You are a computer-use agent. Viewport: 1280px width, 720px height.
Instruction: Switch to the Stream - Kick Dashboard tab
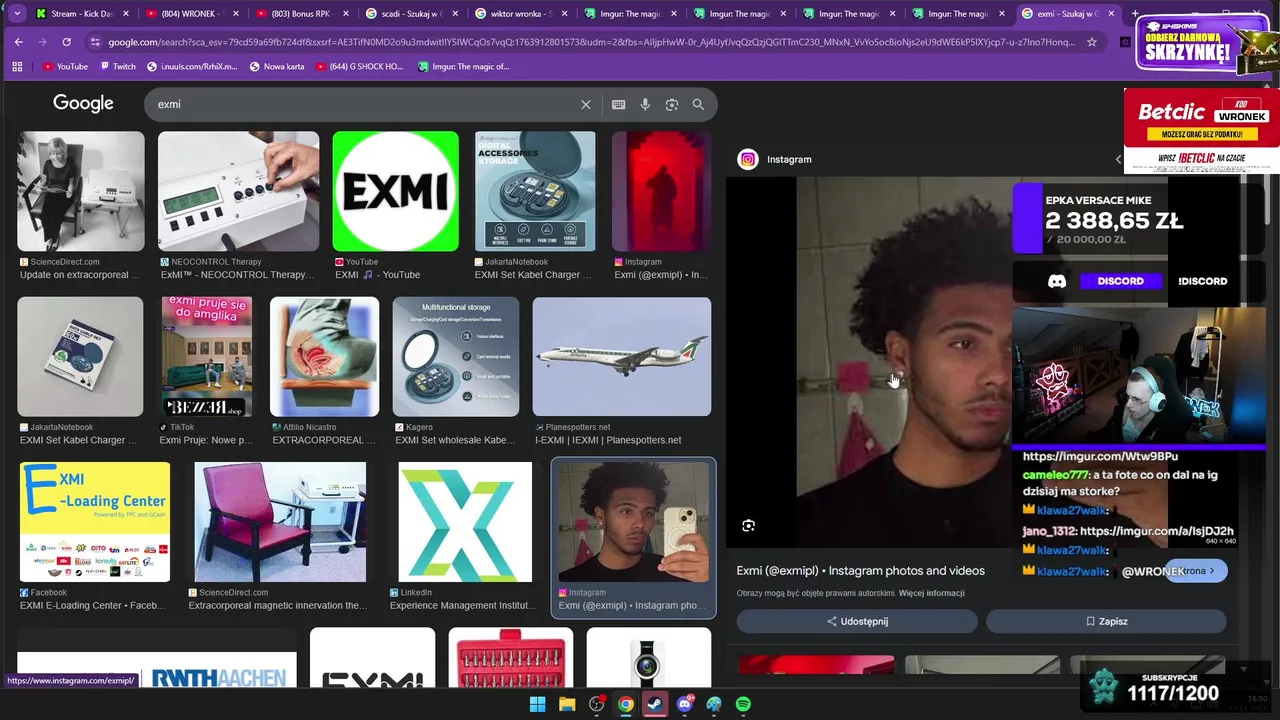[82, 14]
